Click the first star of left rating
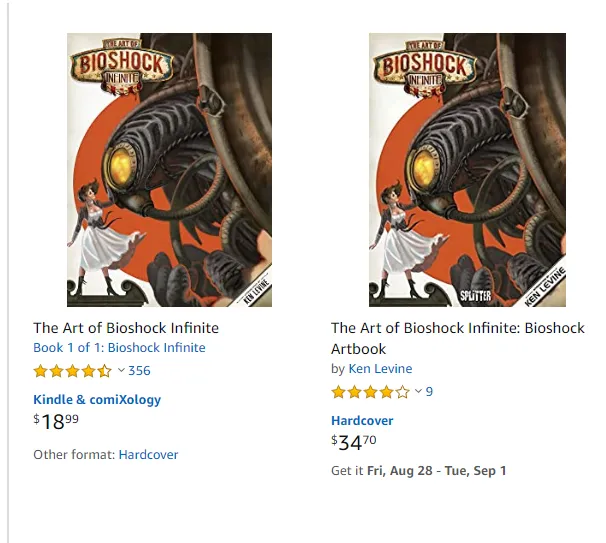 (x=40, y=371)
